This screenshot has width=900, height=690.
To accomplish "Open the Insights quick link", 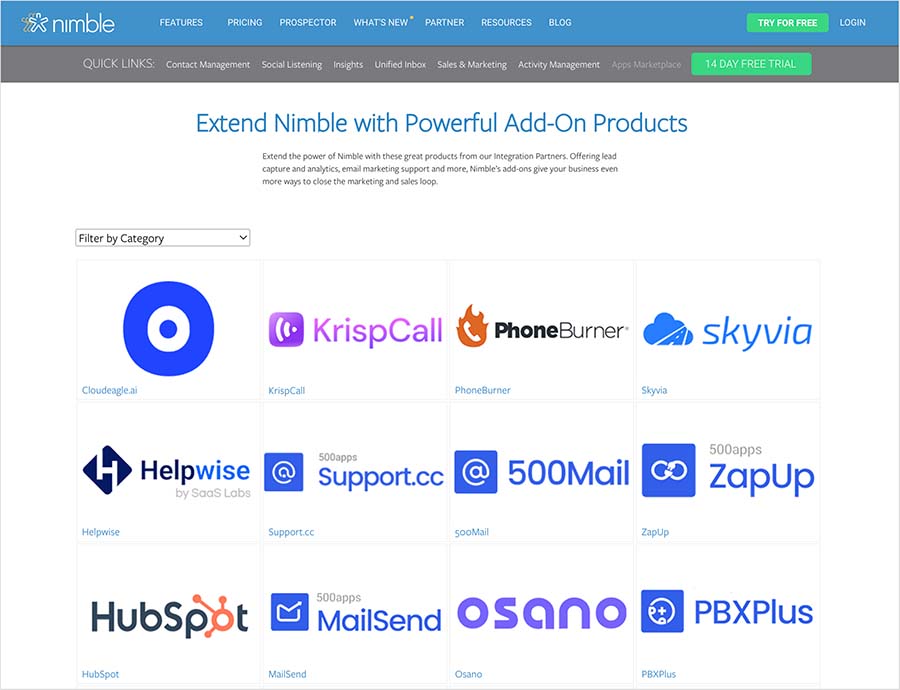I will coord(348,64).
